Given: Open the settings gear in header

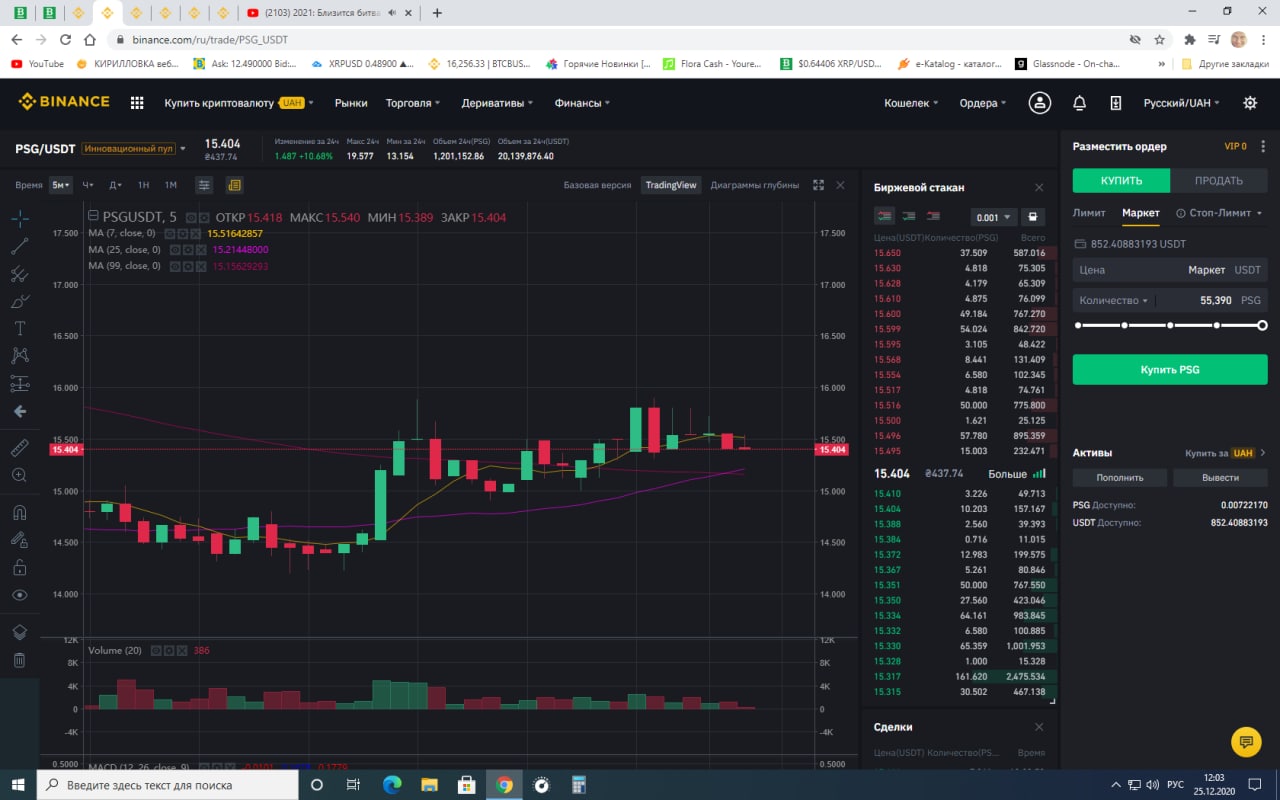Looking at the screenshot, I should click(x=1250, y=103).
